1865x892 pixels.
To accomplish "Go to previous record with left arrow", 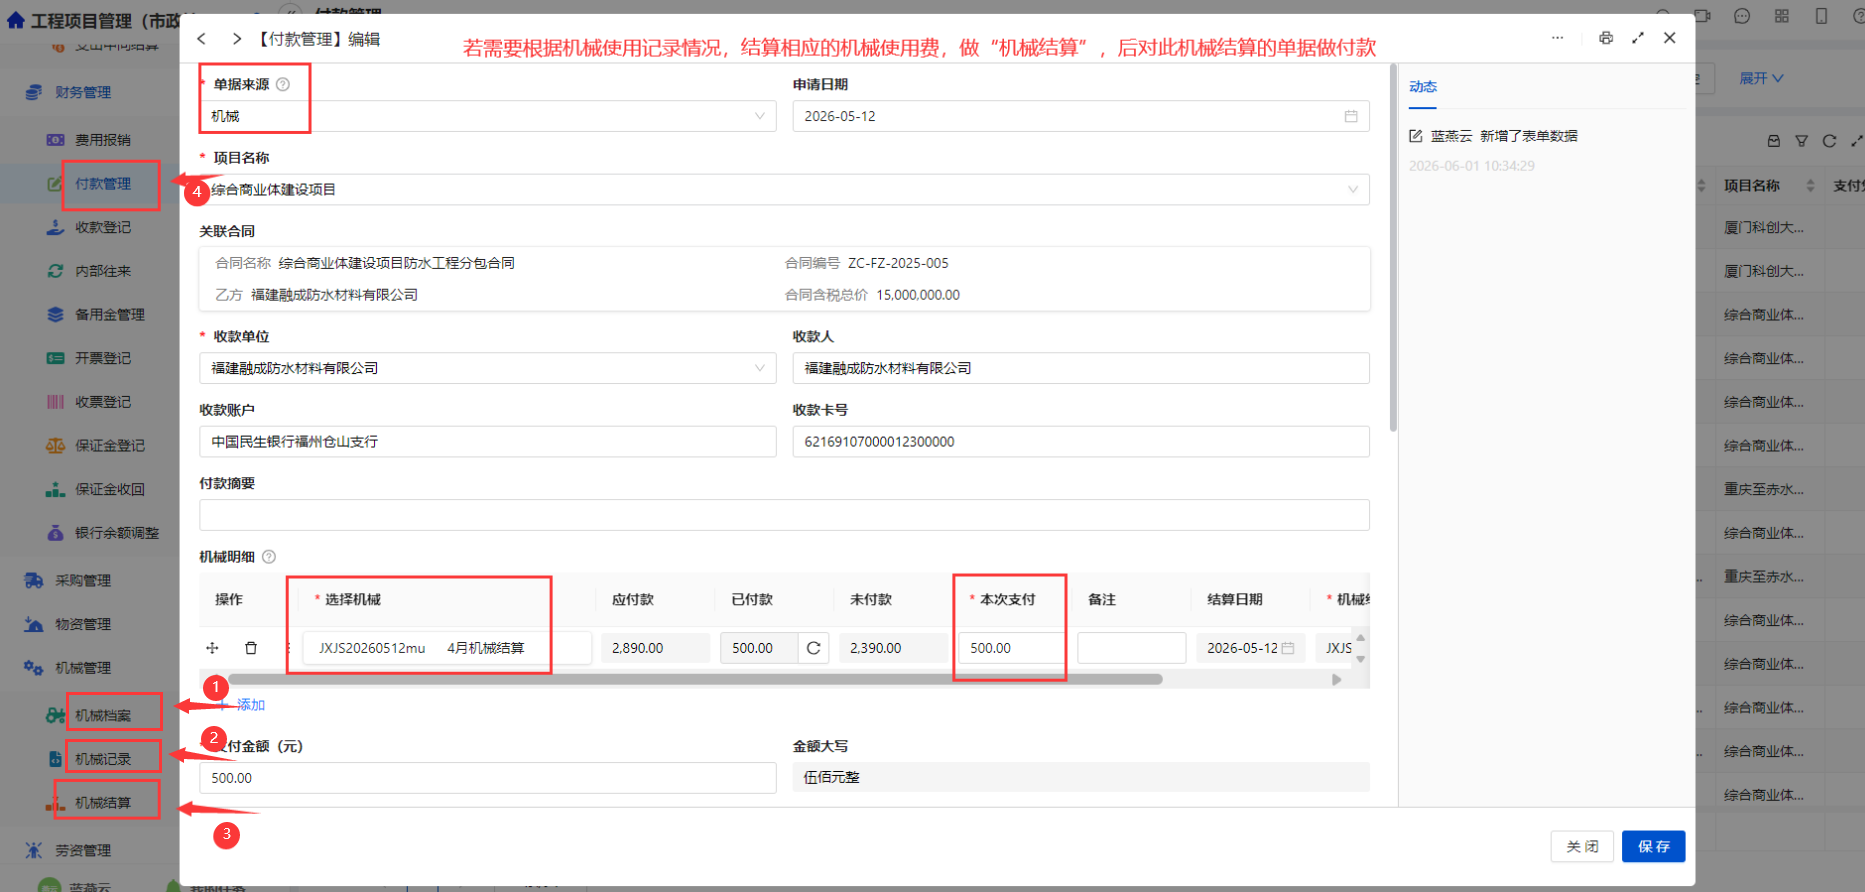I will coord(202,39).
